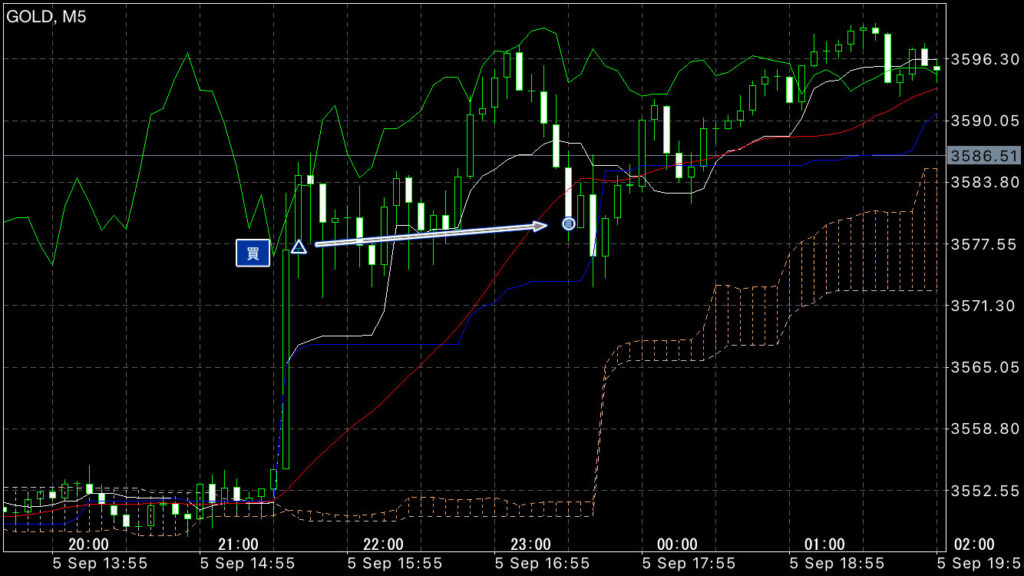Click the 01:00 time axis label
This screenshot has height=576, width=1024.
click(x=824, y=545)
